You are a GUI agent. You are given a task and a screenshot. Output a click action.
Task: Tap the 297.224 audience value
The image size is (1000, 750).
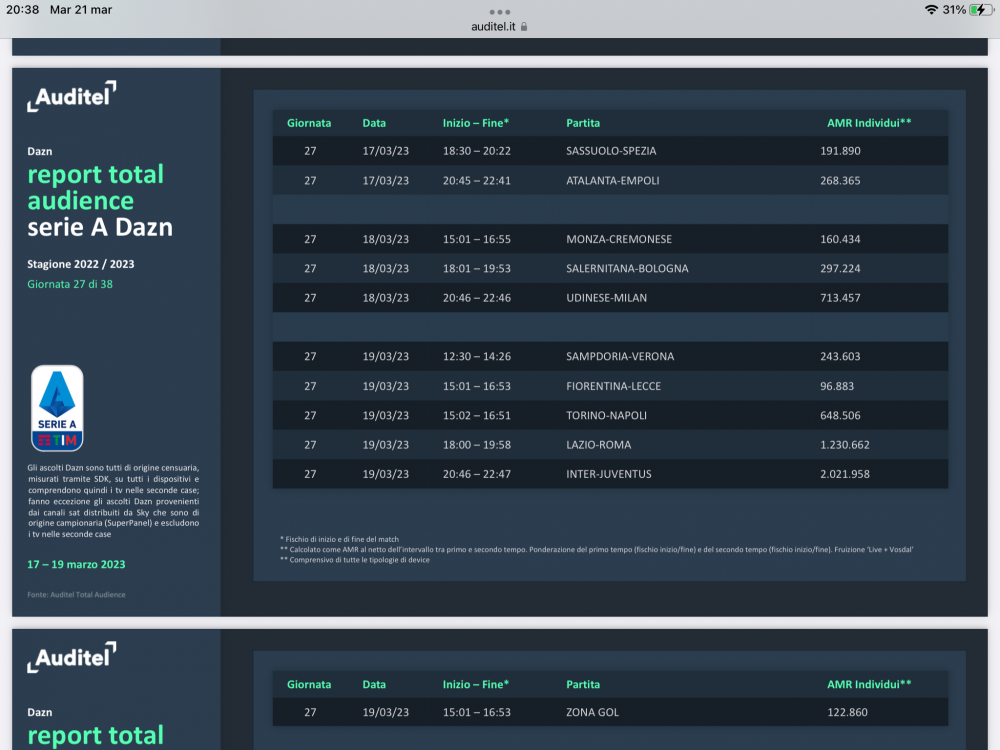click(x=840, y=268)
